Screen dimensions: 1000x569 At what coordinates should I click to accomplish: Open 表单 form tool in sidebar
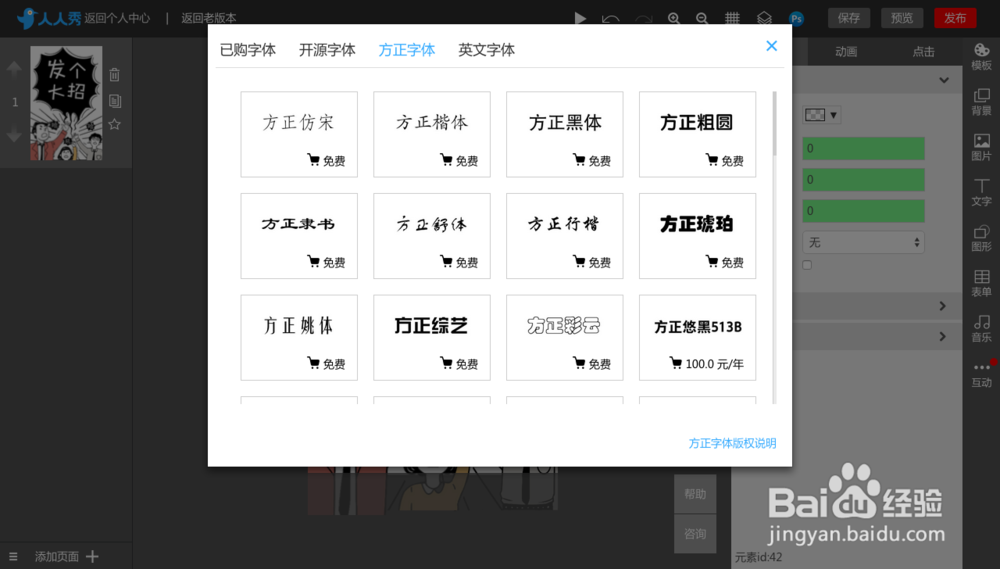[982, 283]
